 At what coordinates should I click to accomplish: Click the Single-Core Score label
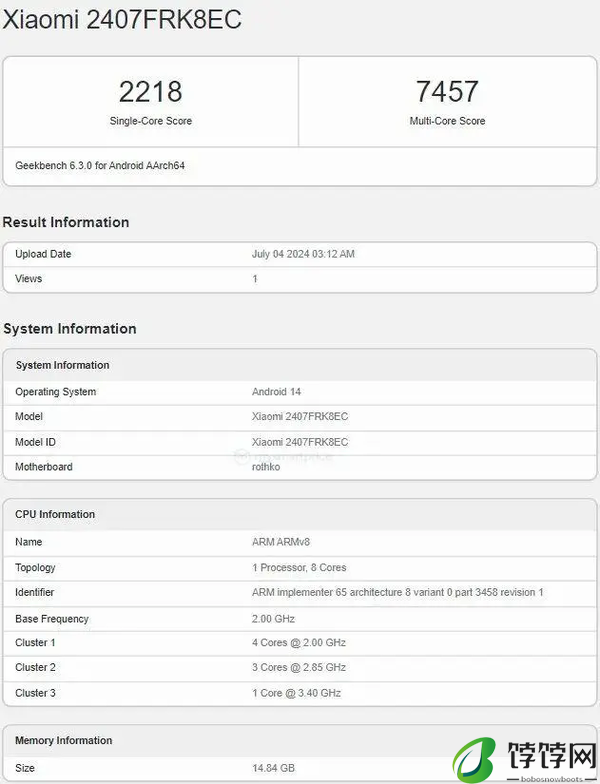click(150, 121)
